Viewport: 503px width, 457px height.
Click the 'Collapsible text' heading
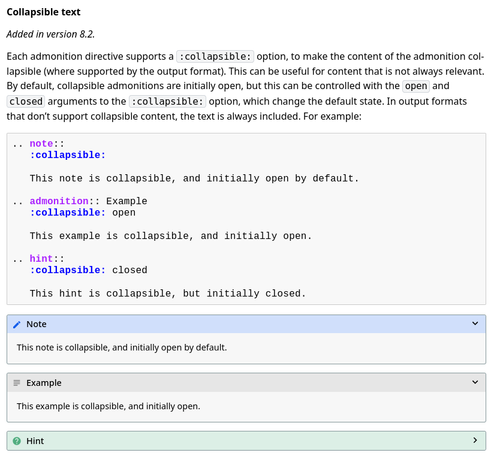43,12
